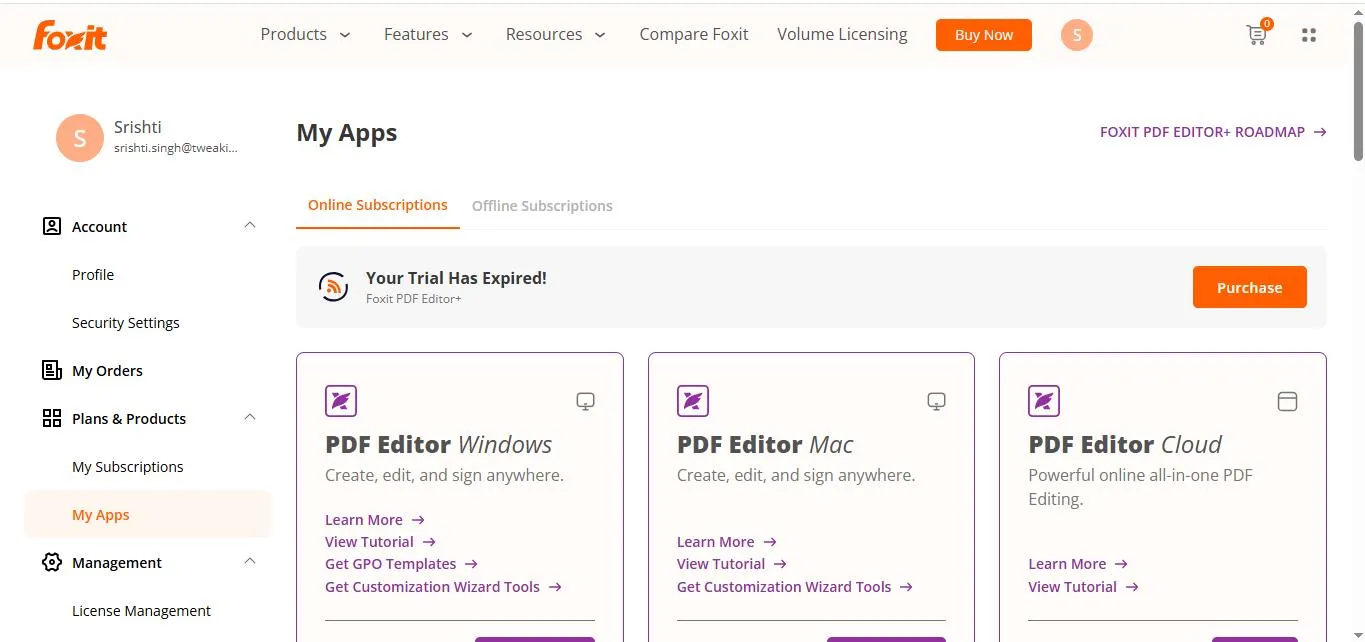The width and height of the screenshot is (1365, 642).
Task: Switch to the Offline Subscriptions tab
Action: click(542, 206)
